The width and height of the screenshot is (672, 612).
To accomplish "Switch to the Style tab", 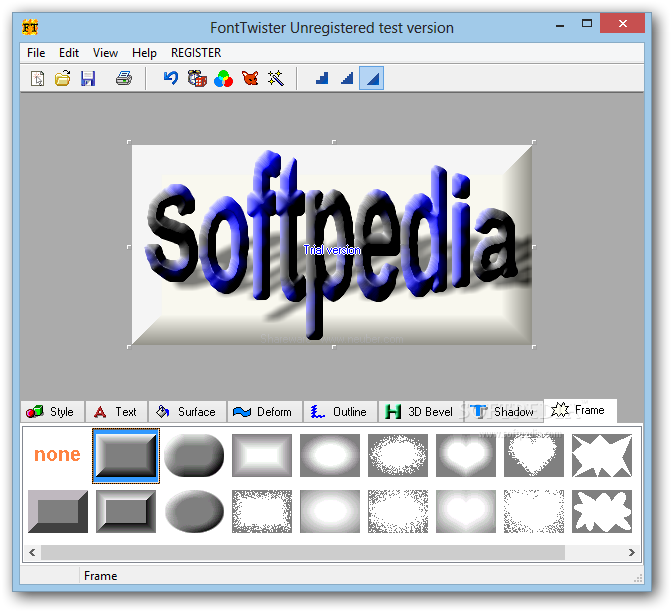I will pyautogui.click(x=52, y=412).
